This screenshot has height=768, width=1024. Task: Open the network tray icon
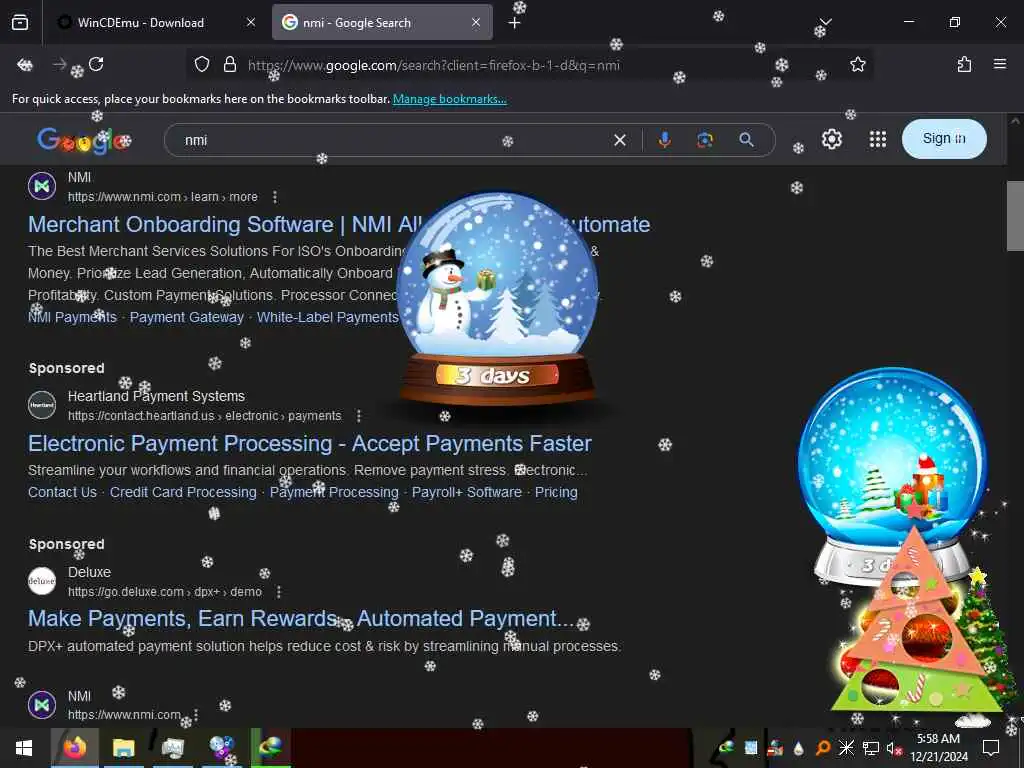click(871, 748)
